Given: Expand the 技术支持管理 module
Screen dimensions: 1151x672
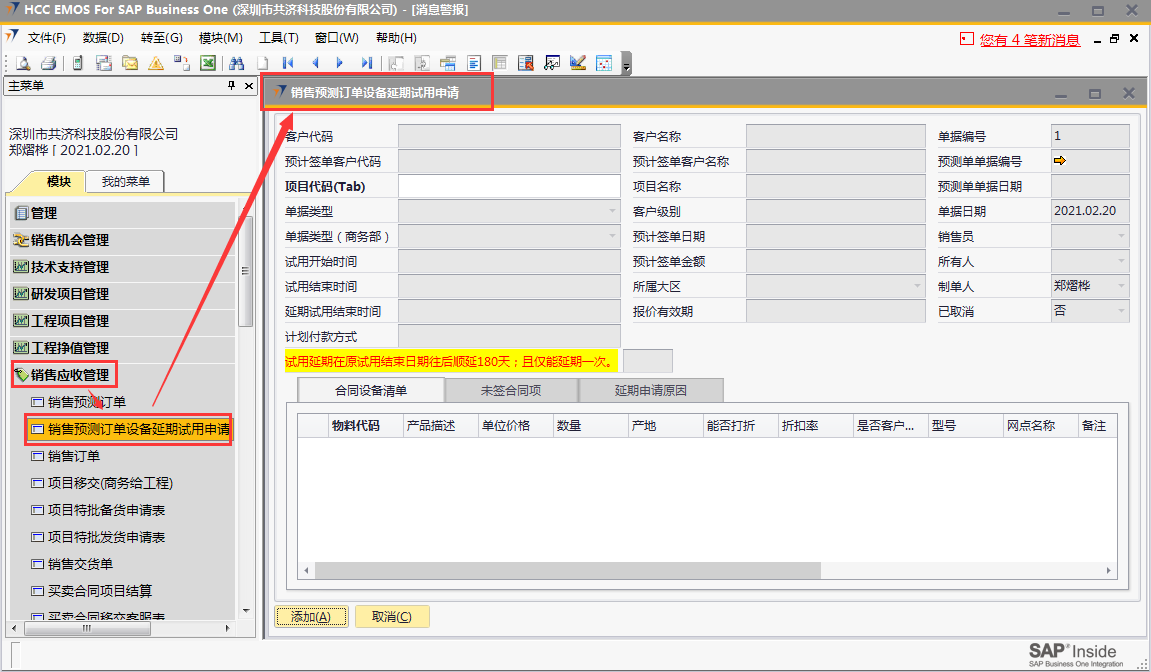Looking at the screenshot, I should [70, 267].
